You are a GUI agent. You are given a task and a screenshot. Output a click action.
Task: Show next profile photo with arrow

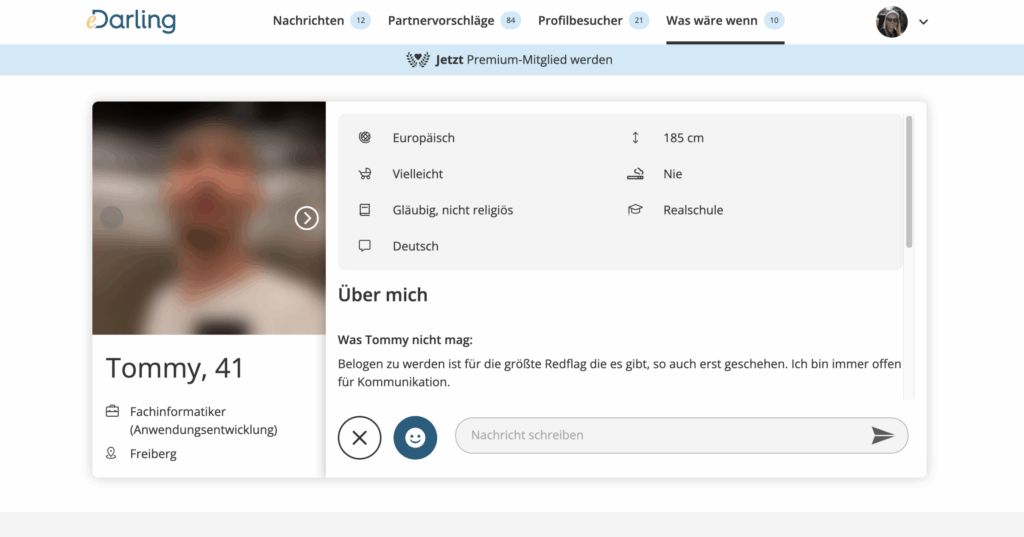coord(306,218)
